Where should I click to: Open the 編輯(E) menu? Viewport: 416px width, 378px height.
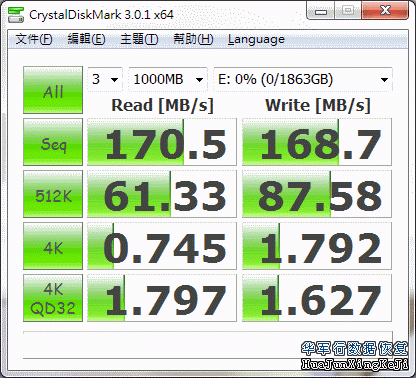point(86,39)
